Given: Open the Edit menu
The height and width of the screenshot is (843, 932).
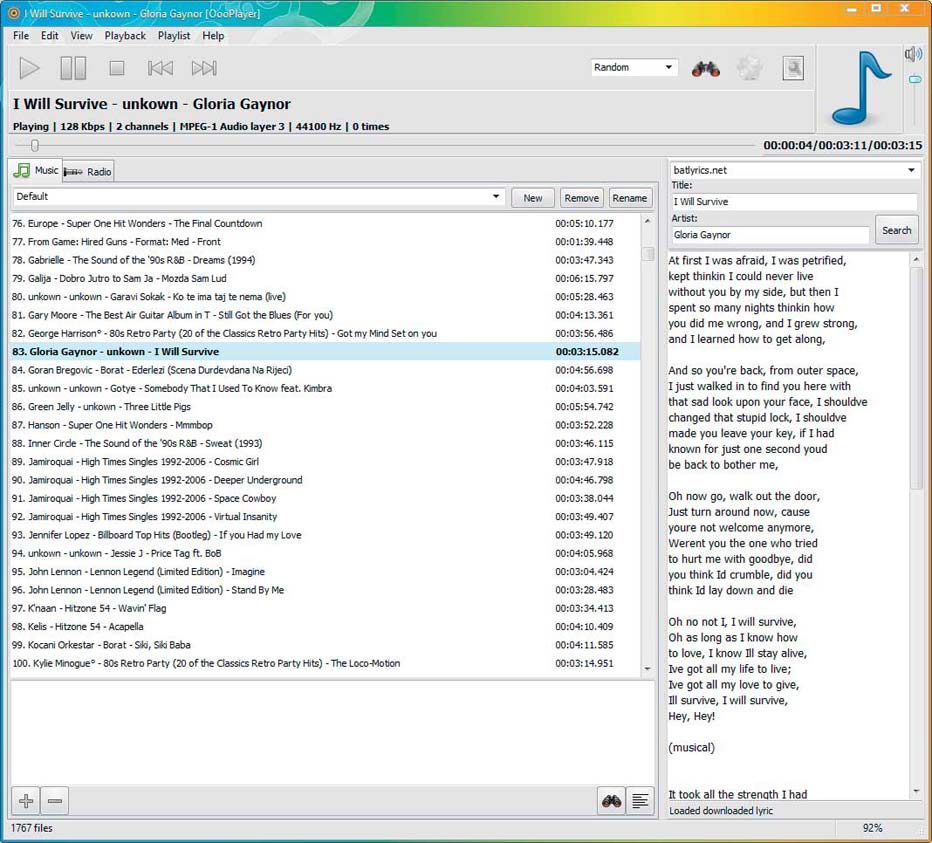Looking at the screenshot, I should 49,36.
